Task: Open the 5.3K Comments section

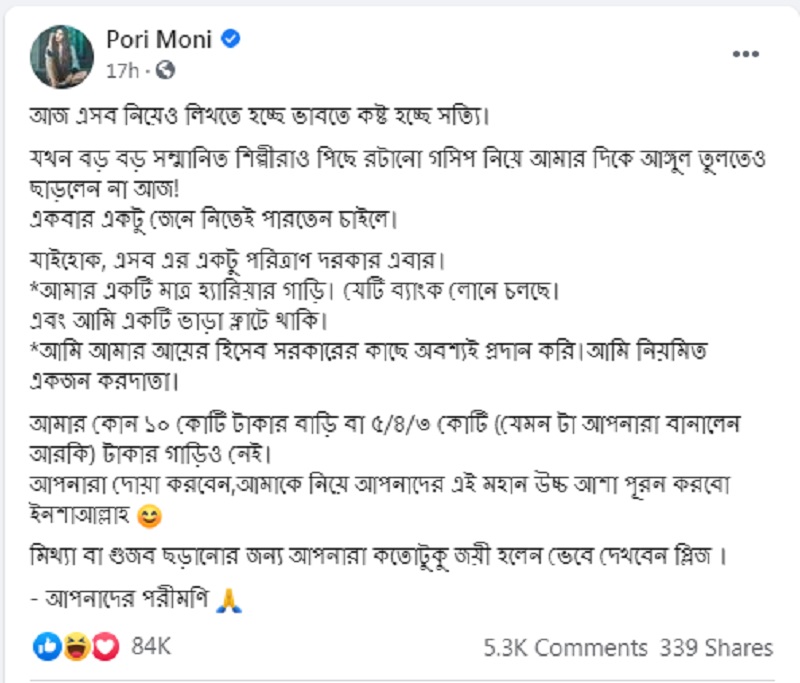Action: pos(565,648)
